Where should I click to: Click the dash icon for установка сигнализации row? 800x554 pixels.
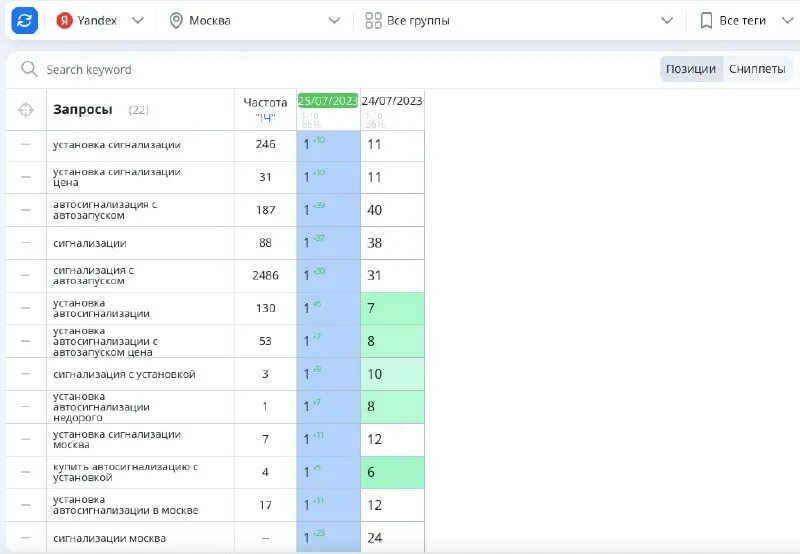(x=26, y=144)
